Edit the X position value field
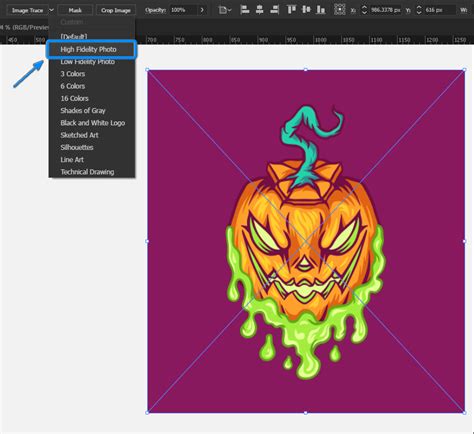Viewport: 474px width, 434px height. pyautogui.click(x=386, y=10)
